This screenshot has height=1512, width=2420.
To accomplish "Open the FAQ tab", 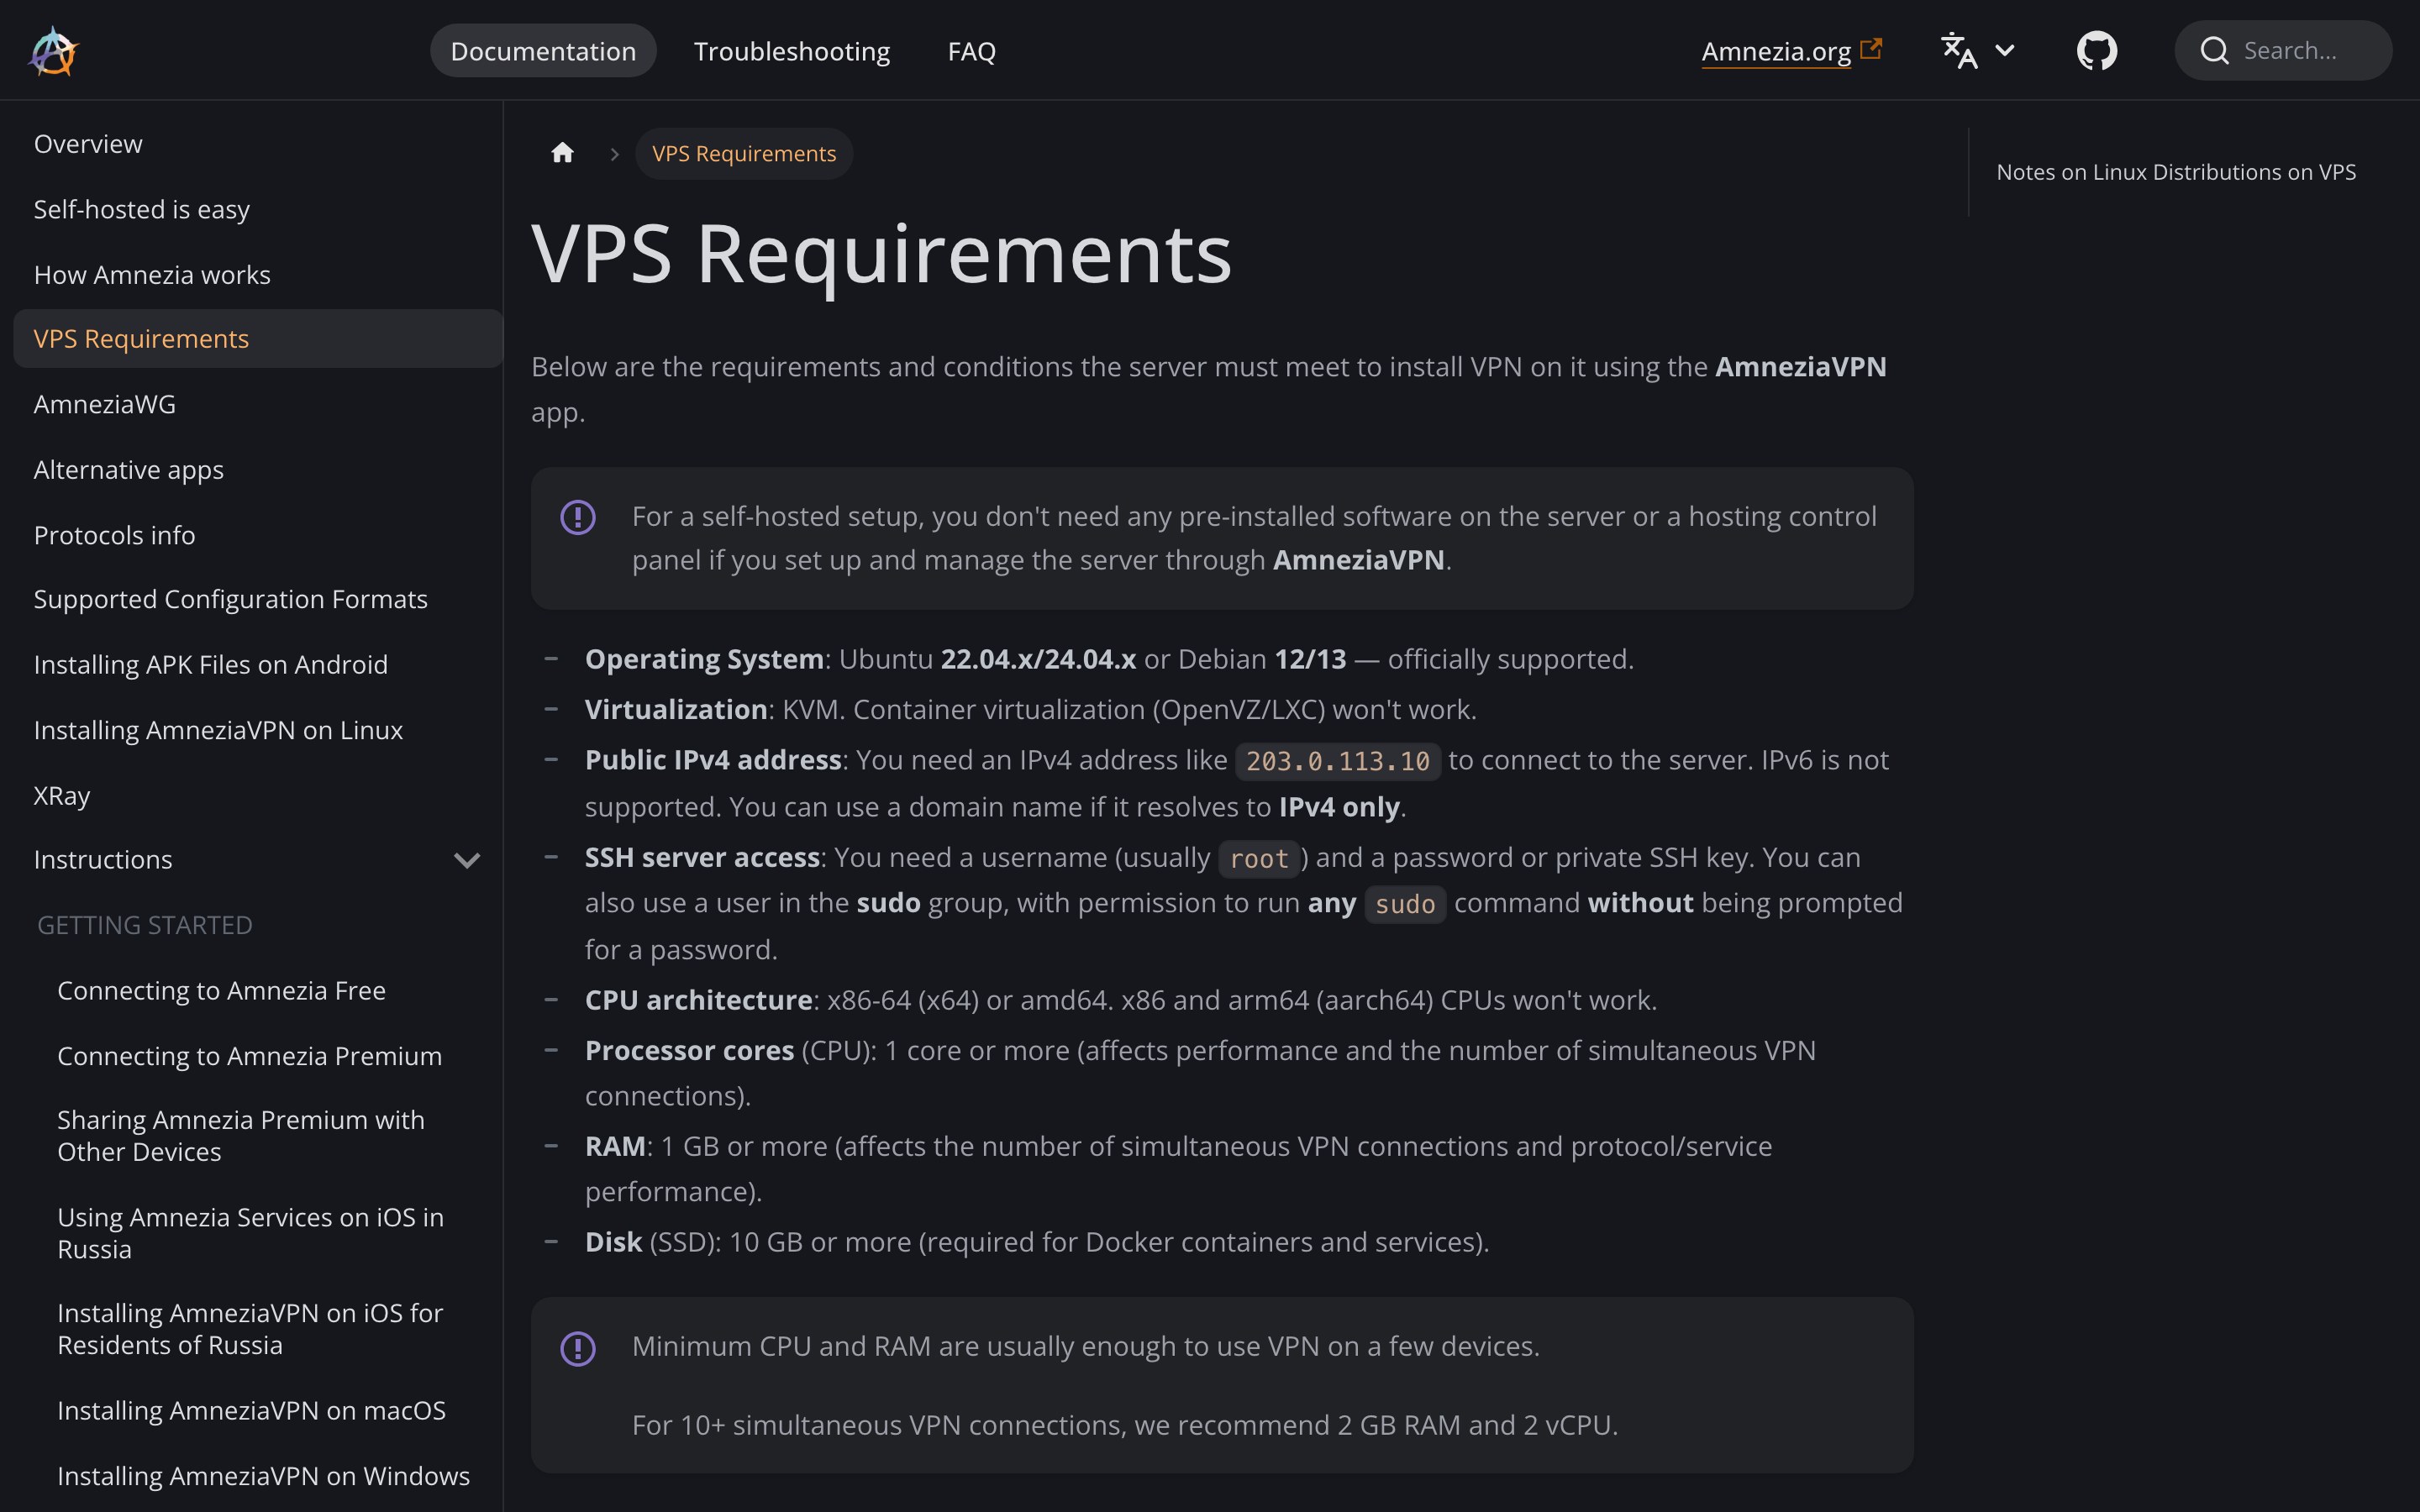I will (971, 51).
